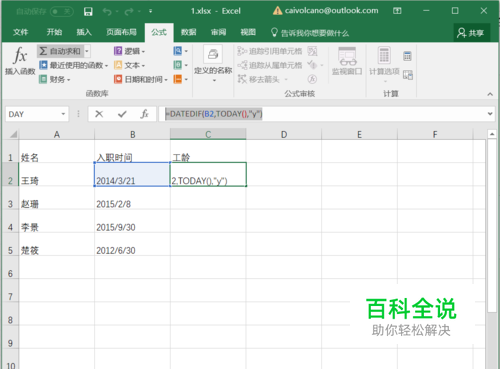This screenshot has width=500, height=369.
Task: Click the account caivolcano@outlook.com
Action: tap(331, 11)
